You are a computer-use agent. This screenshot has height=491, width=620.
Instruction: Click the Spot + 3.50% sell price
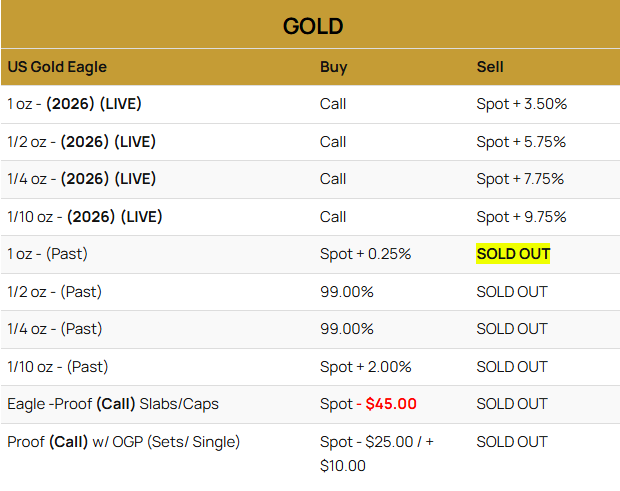[x=521, y=104]
